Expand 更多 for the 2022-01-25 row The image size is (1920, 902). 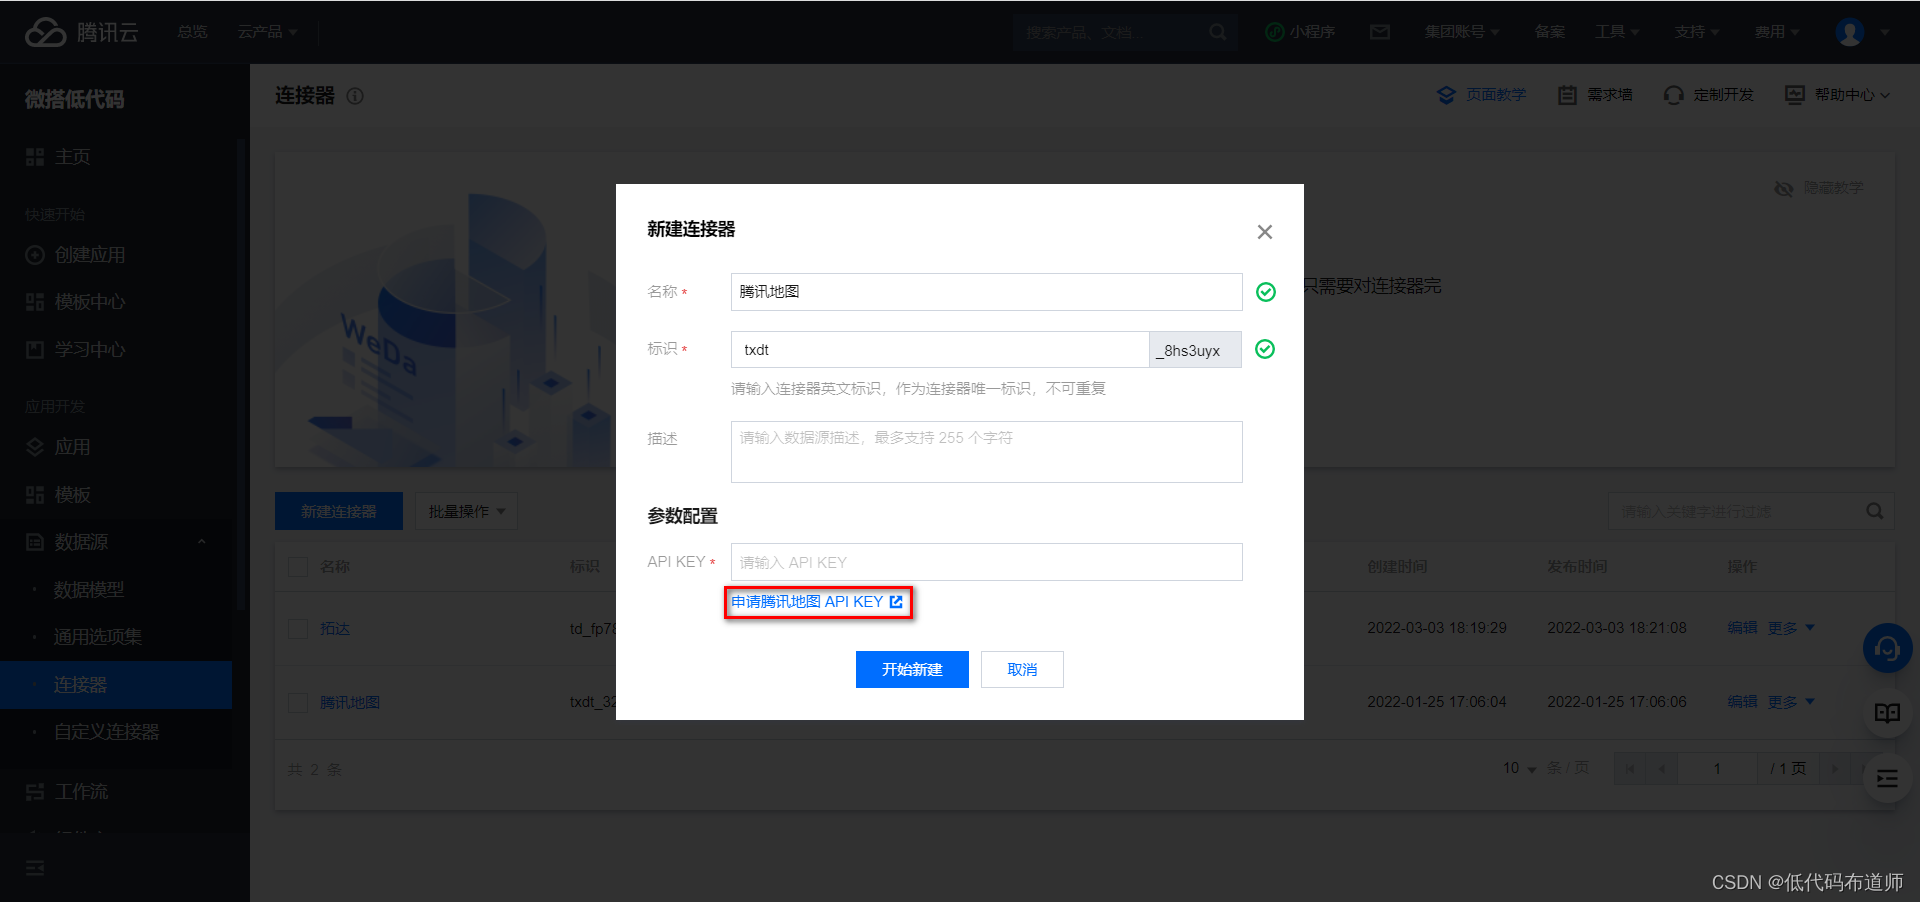point(1791,702)
